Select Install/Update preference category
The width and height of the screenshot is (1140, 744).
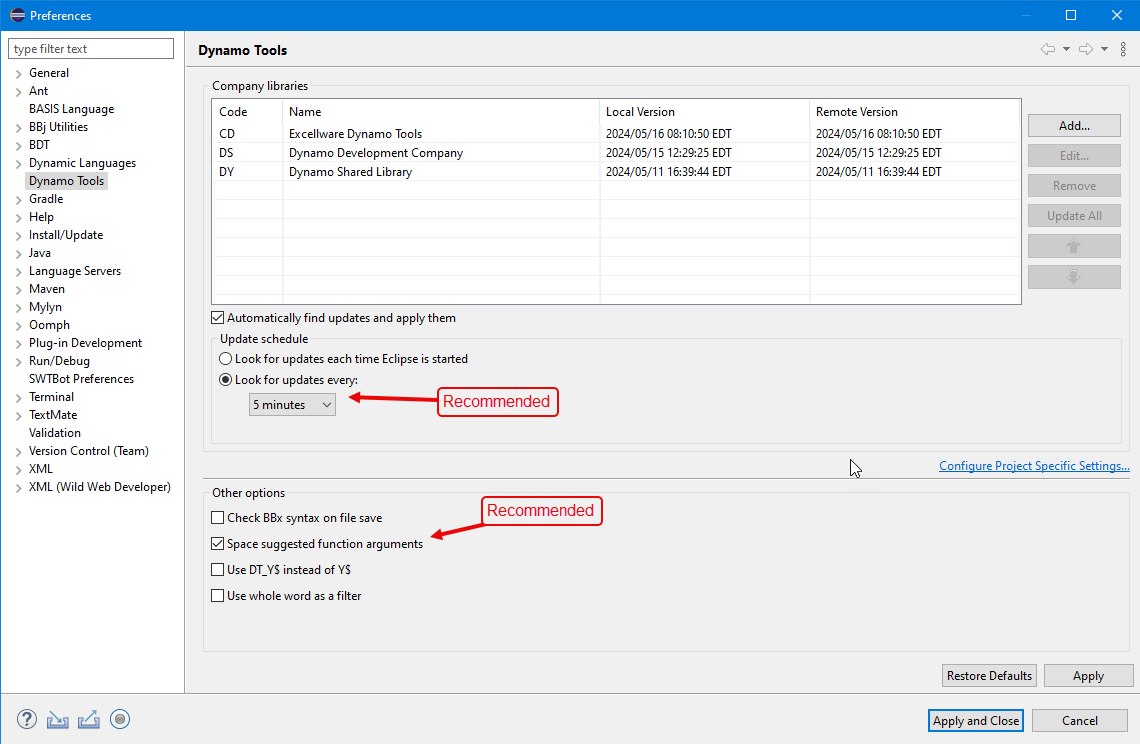point(65,235)
